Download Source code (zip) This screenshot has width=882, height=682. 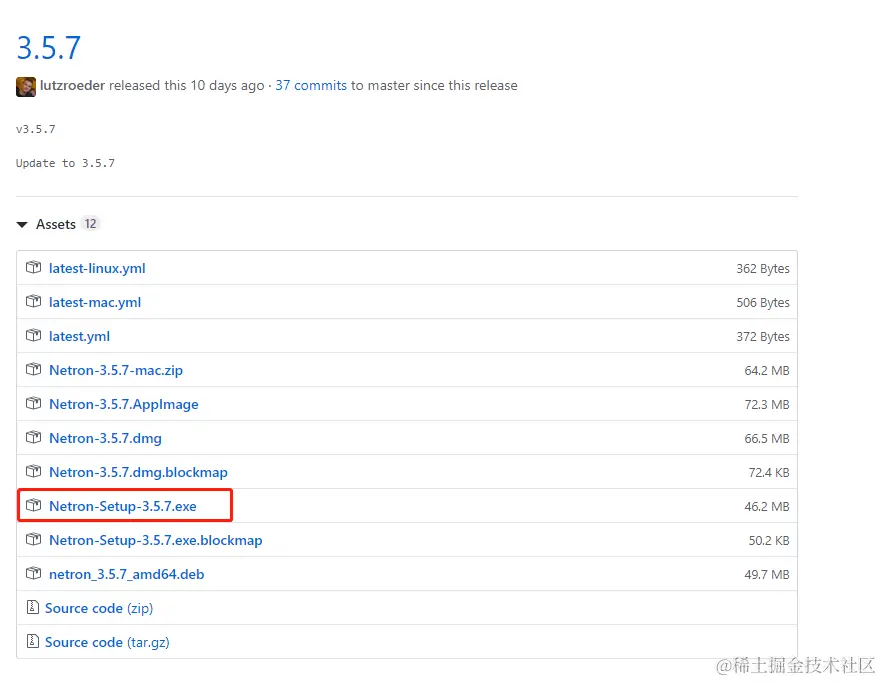pyautogui.click(x=99, y=608)
